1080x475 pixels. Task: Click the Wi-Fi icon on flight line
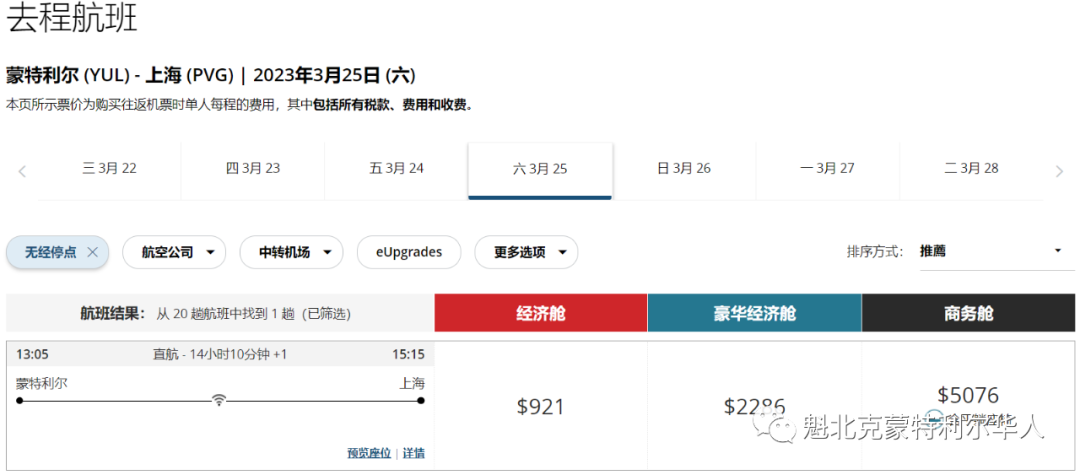(x=218, y=399)
